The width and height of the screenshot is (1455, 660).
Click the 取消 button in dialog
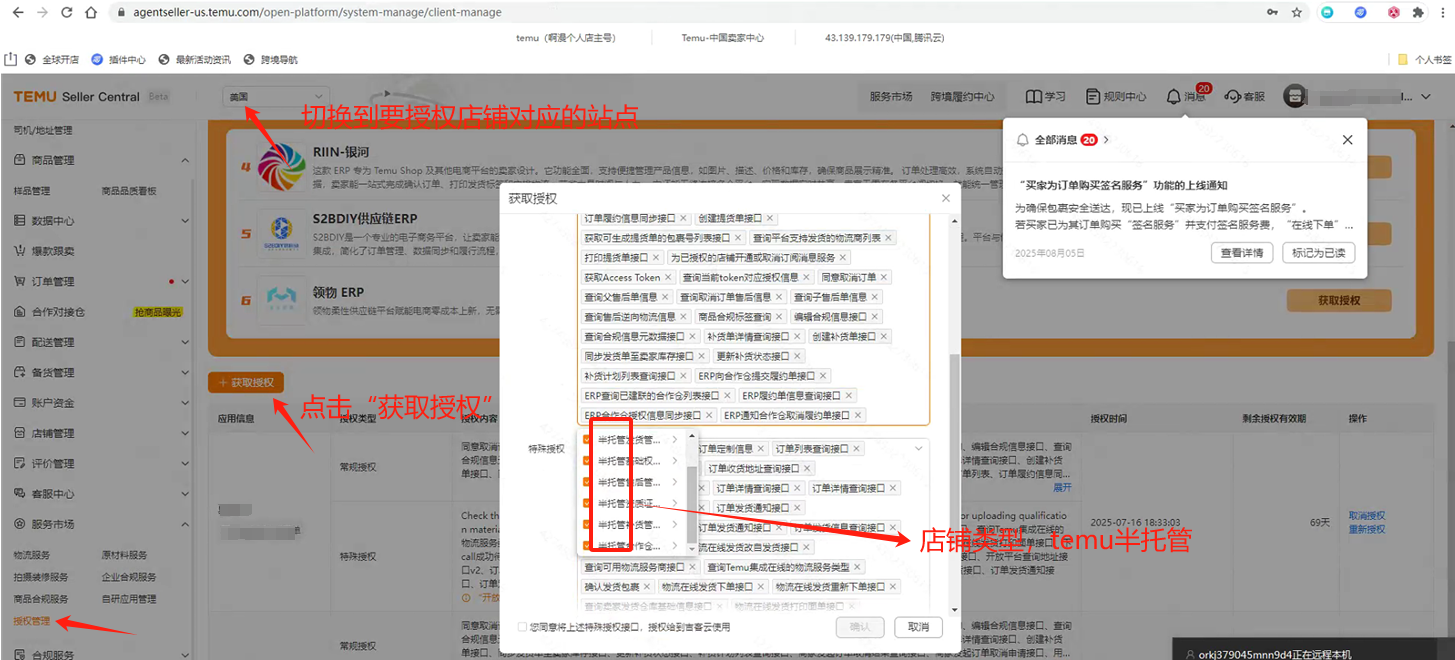click(918, 627)
